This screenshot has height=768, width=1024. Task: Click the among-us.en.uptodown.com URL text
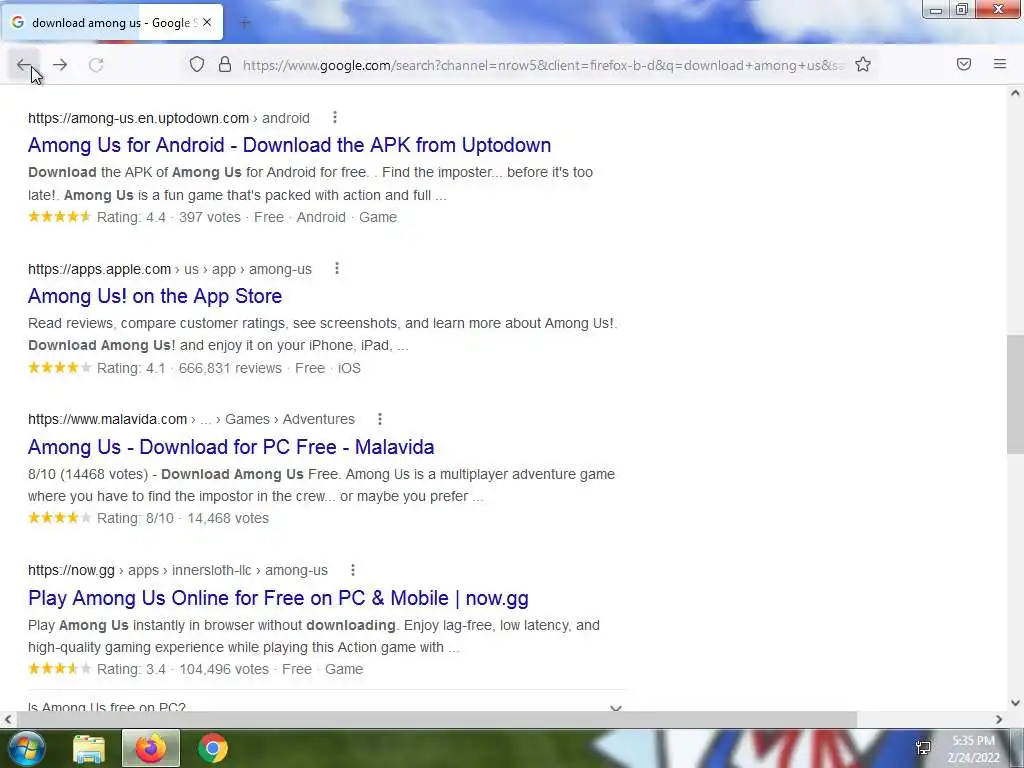click(x=138, y=118)
